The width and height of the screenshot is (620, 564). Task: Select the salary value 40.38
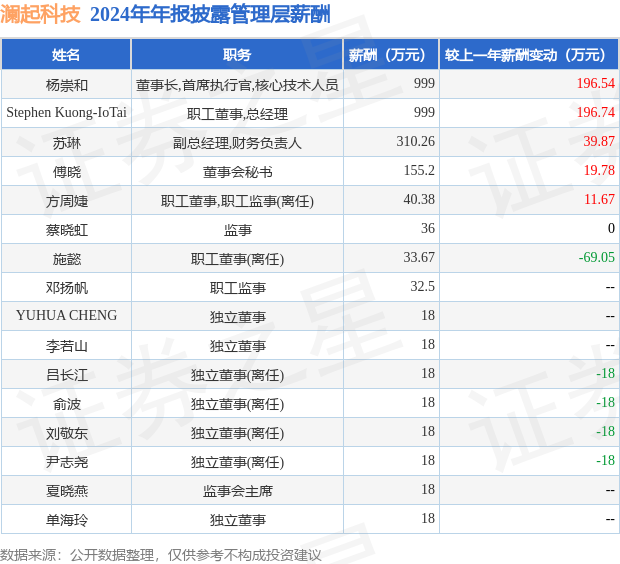click(x=419, y=199)
